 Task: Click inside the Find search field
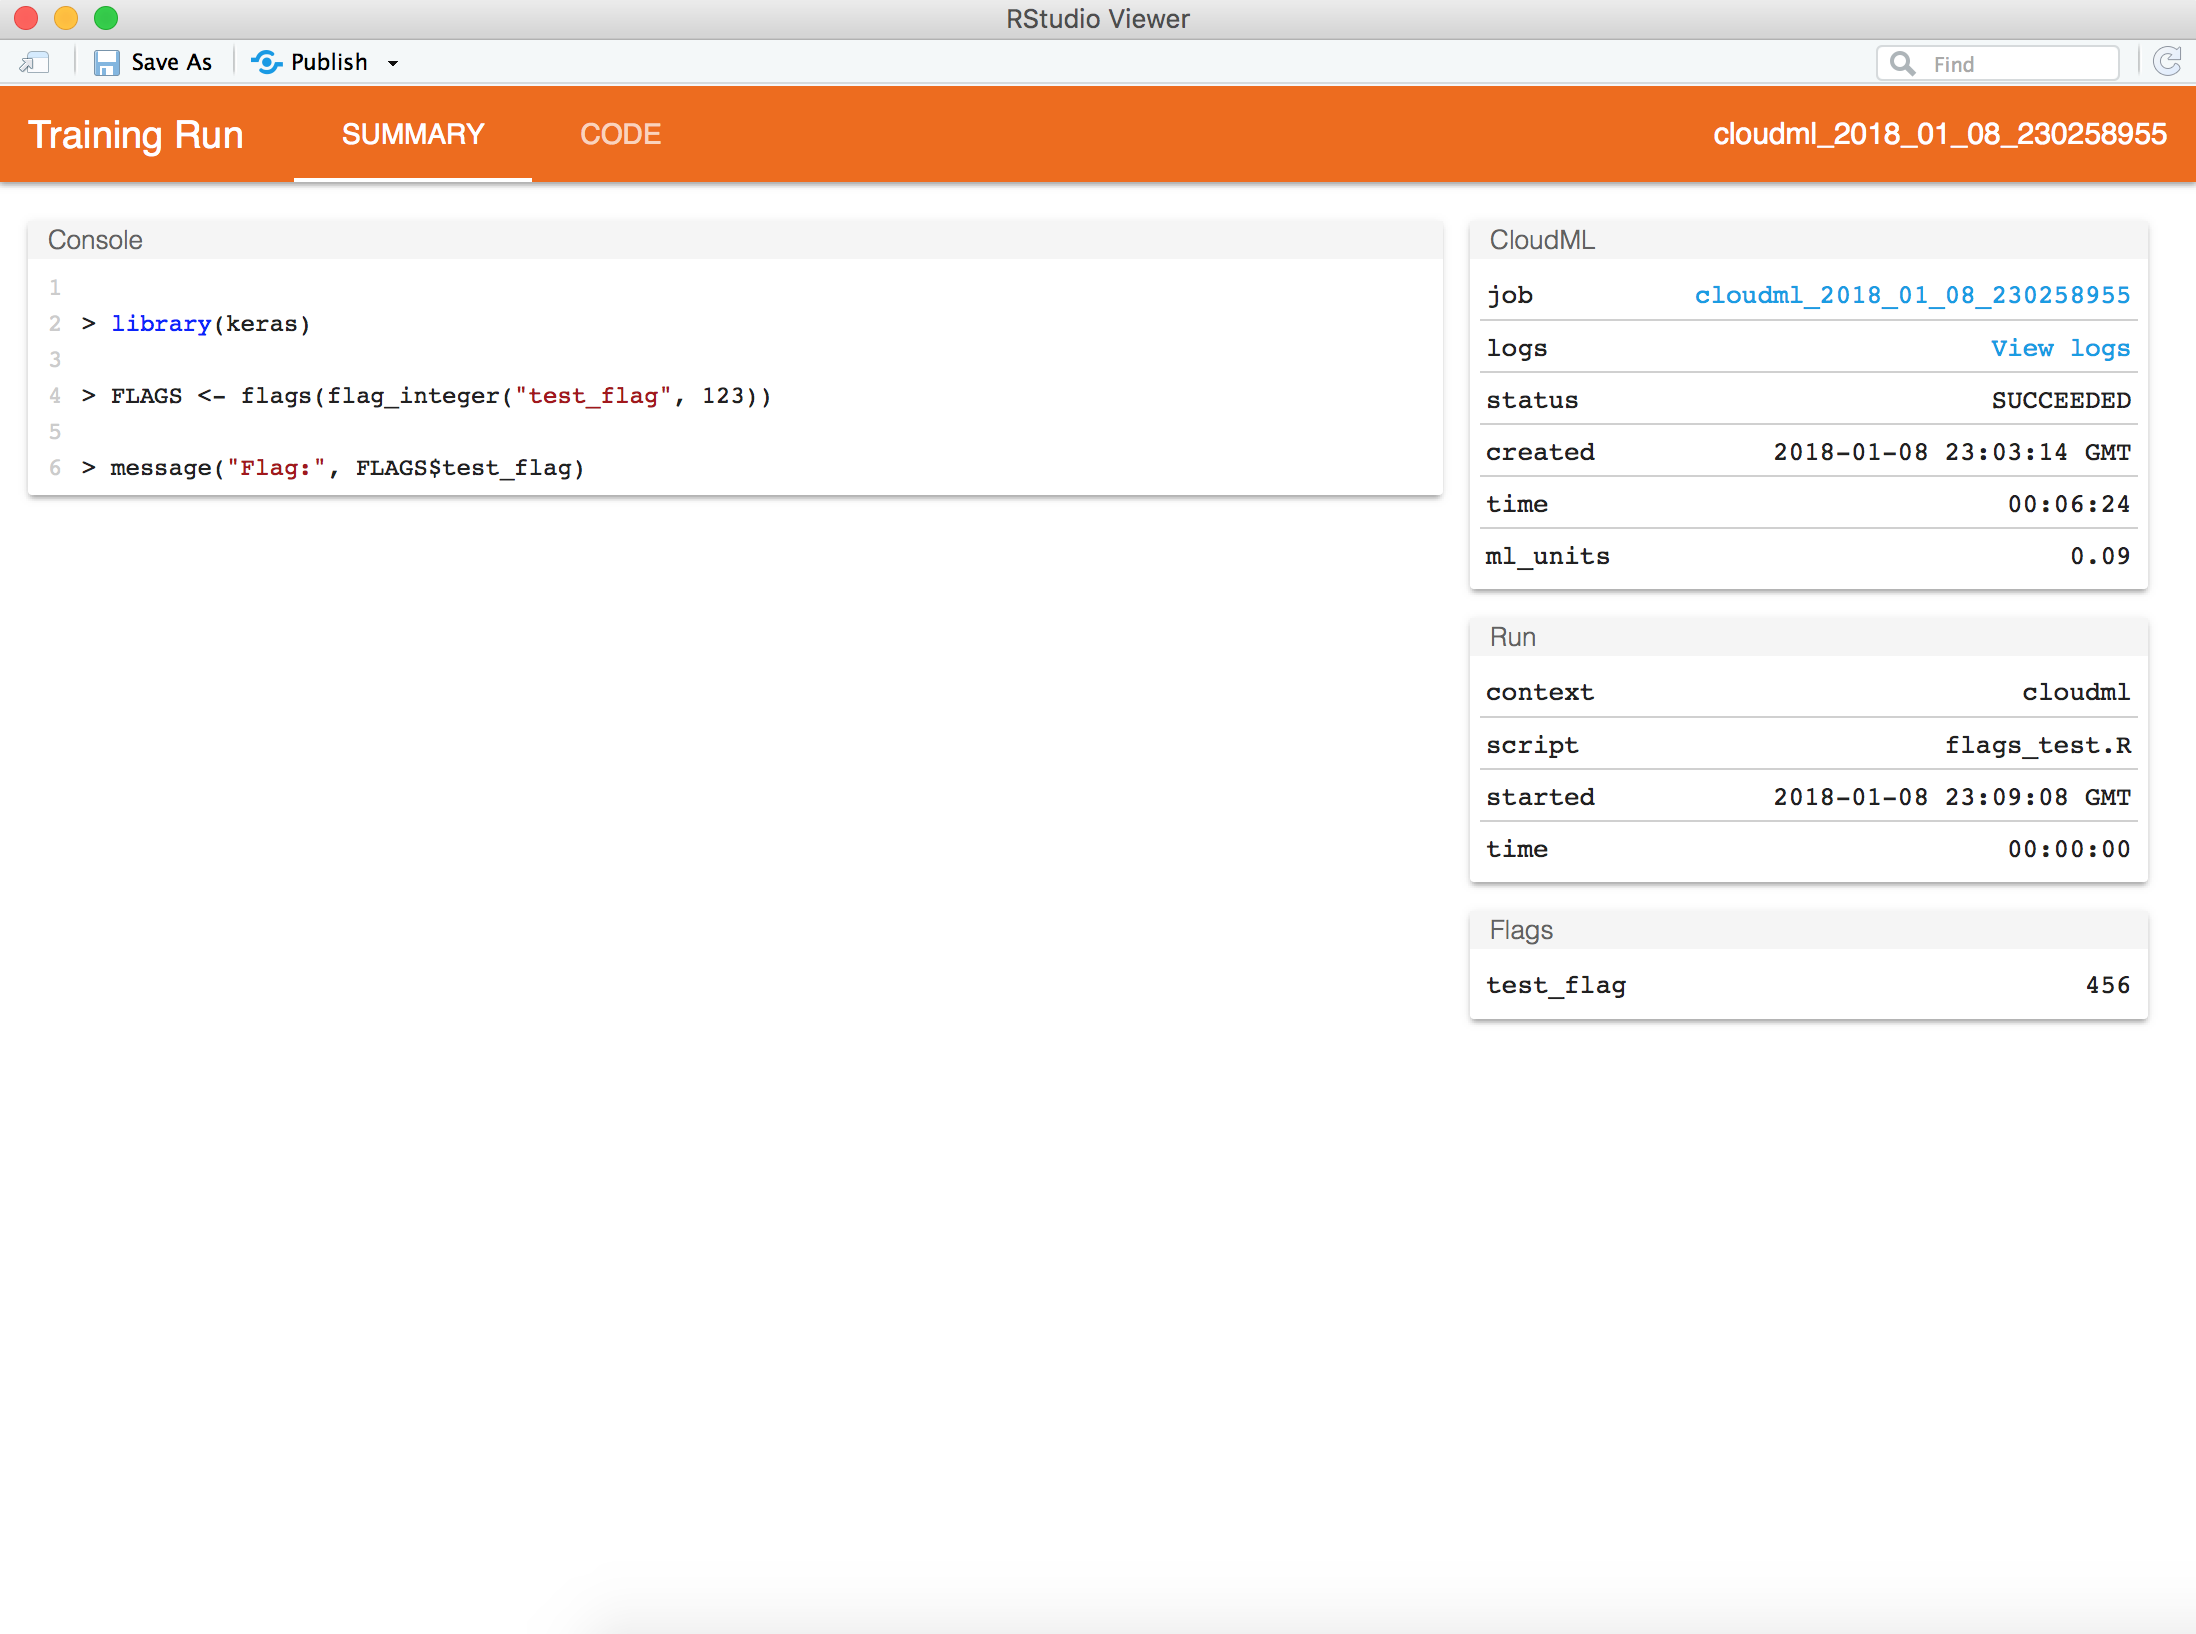2010,62
